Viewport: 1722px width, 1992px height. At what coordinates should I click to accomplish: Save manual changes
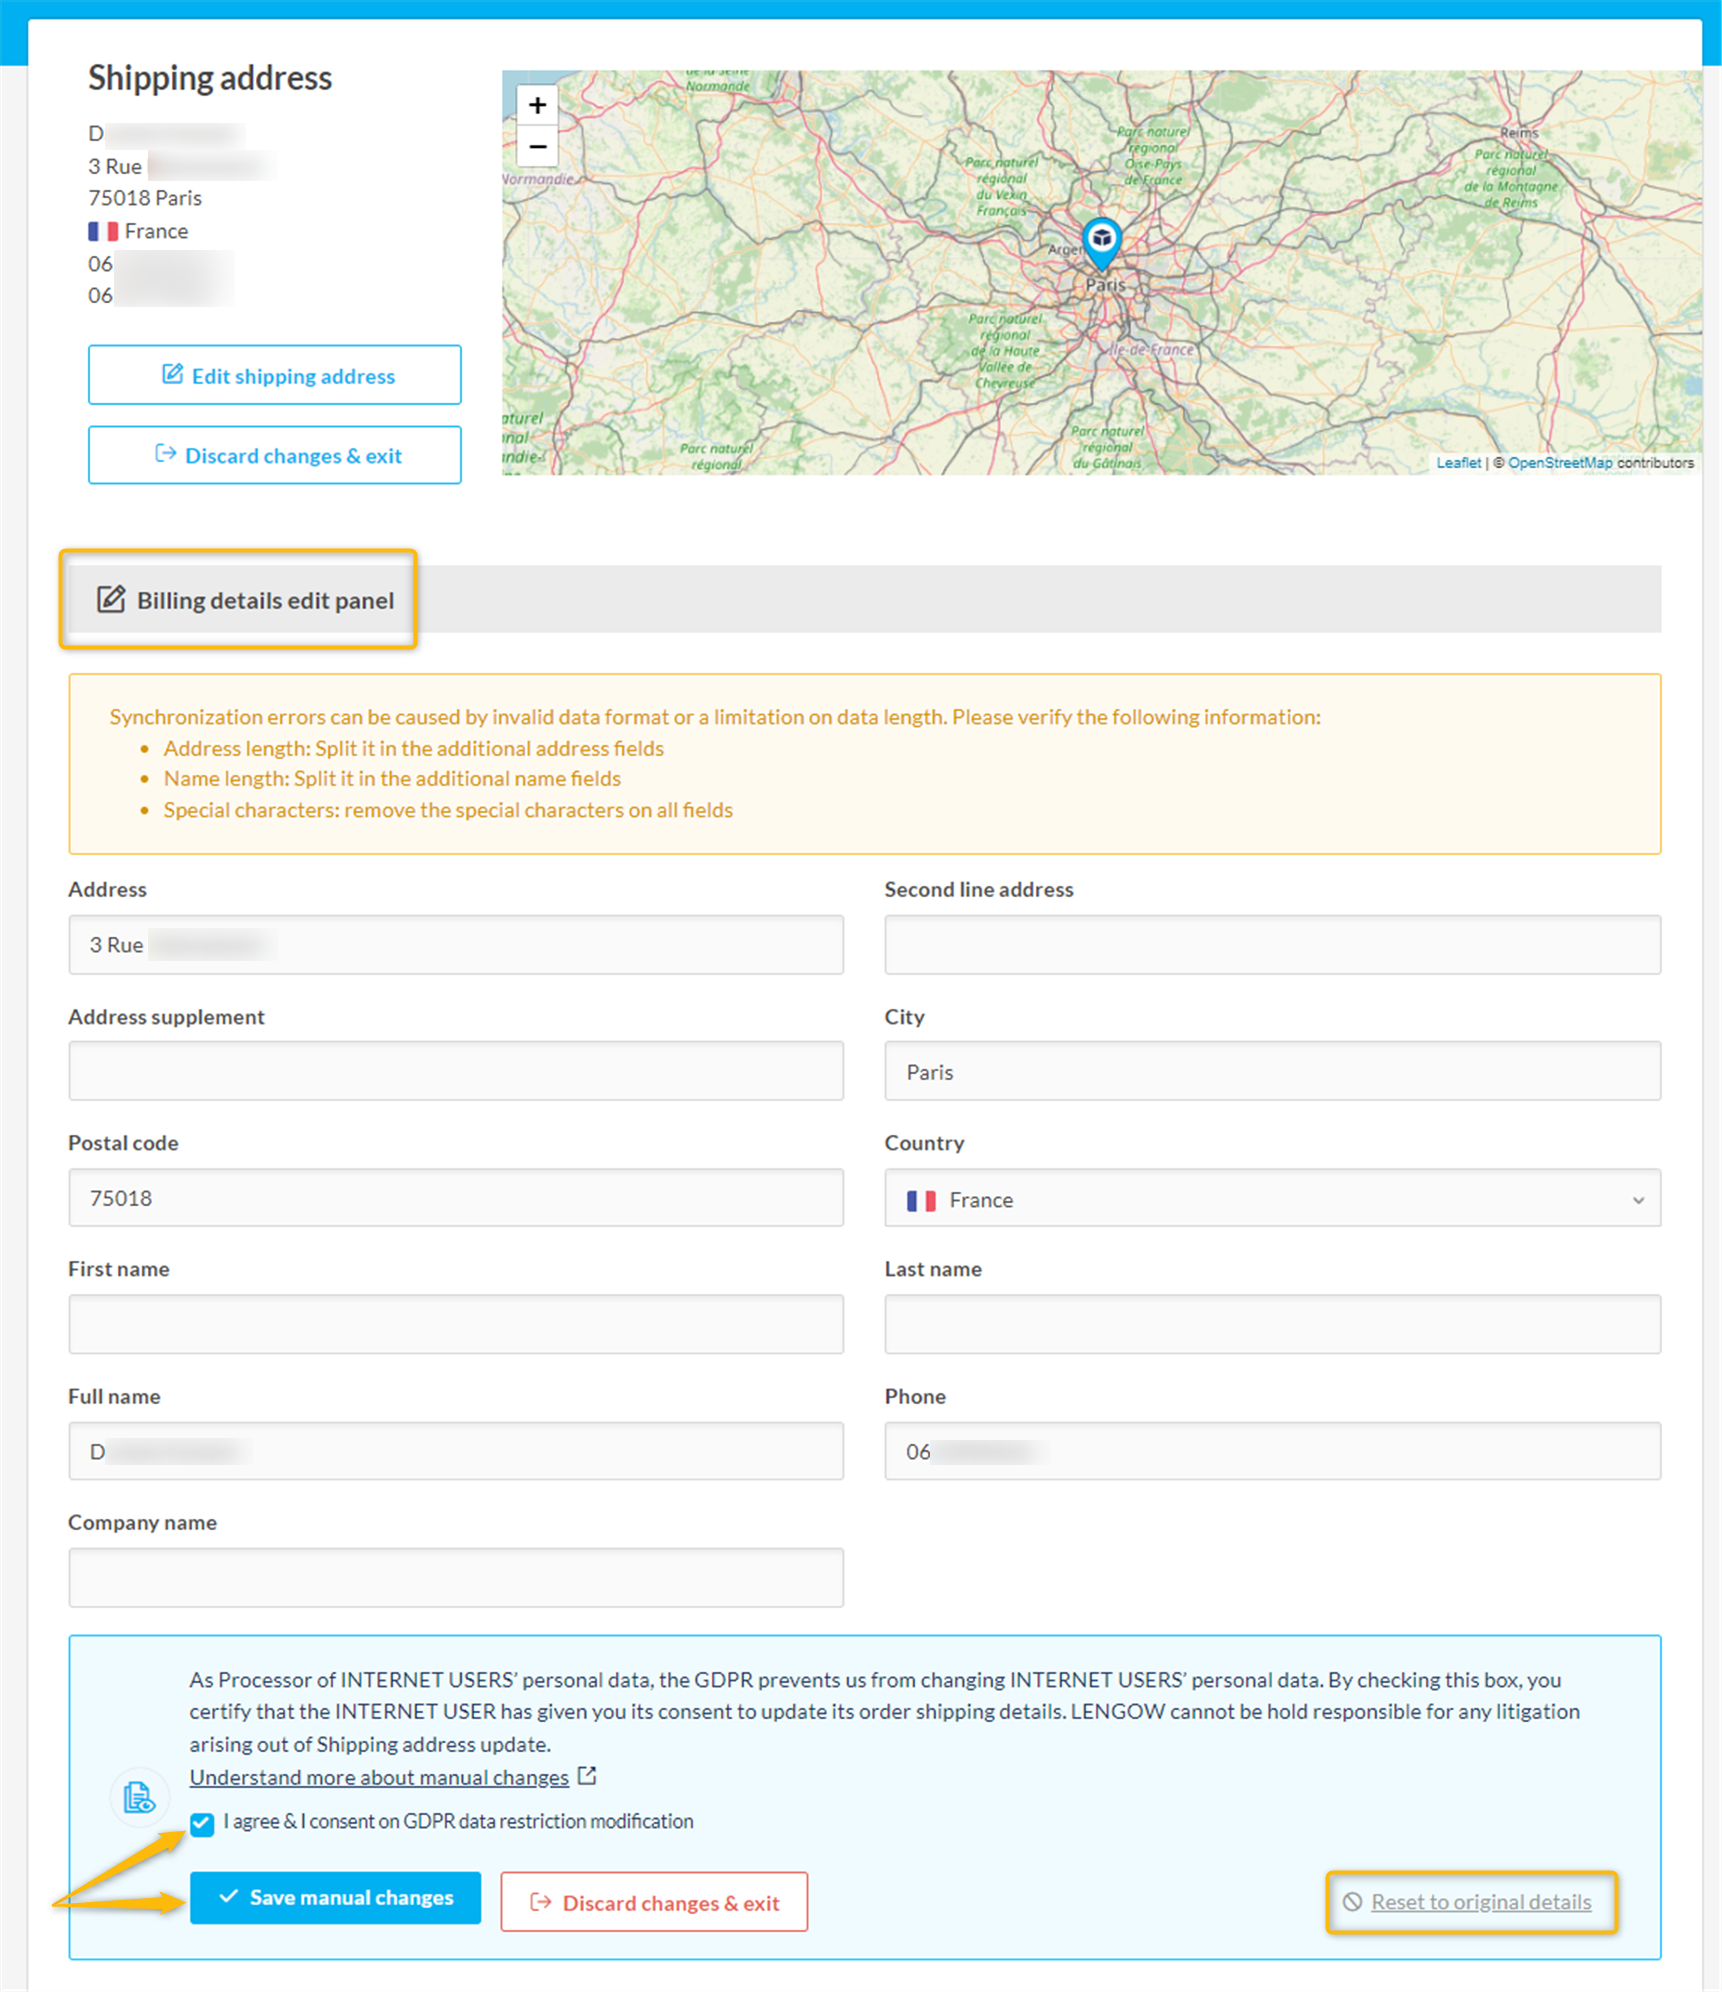tap(335, 1897)
